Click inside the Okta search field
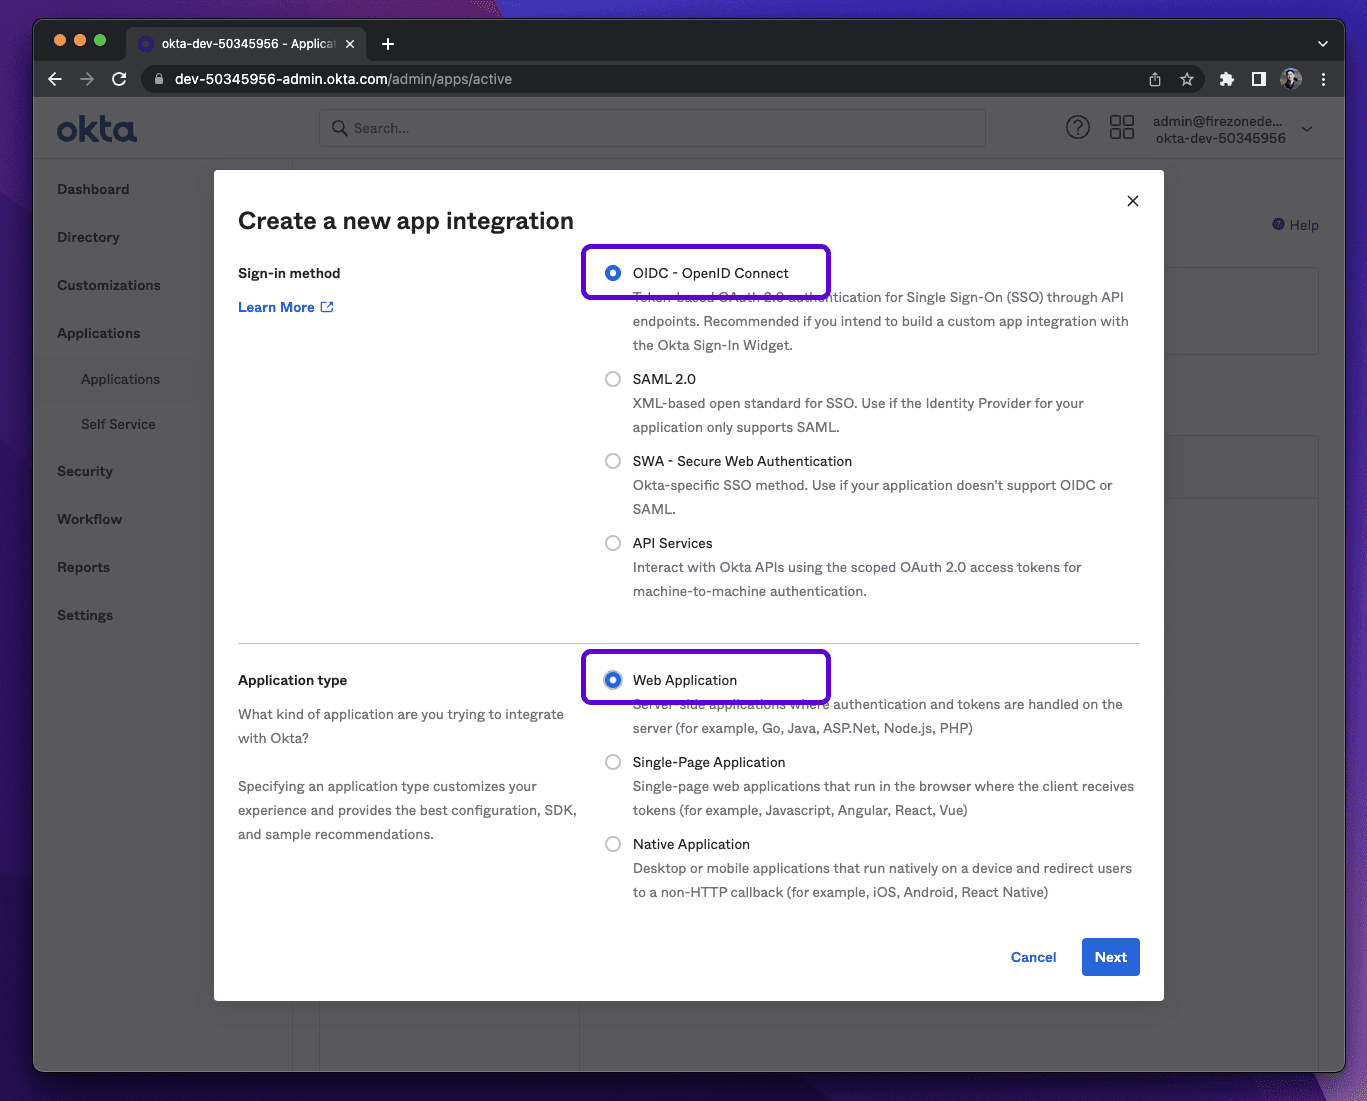 [652, 128]
